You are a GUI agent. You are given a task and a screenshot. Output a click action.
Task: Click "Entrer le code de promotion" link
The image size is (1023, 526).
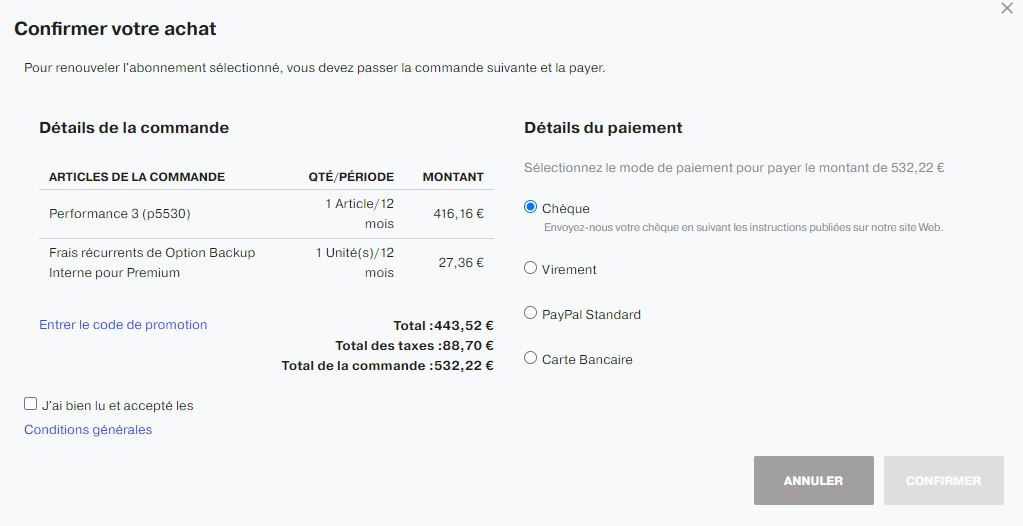coord(123,324)
